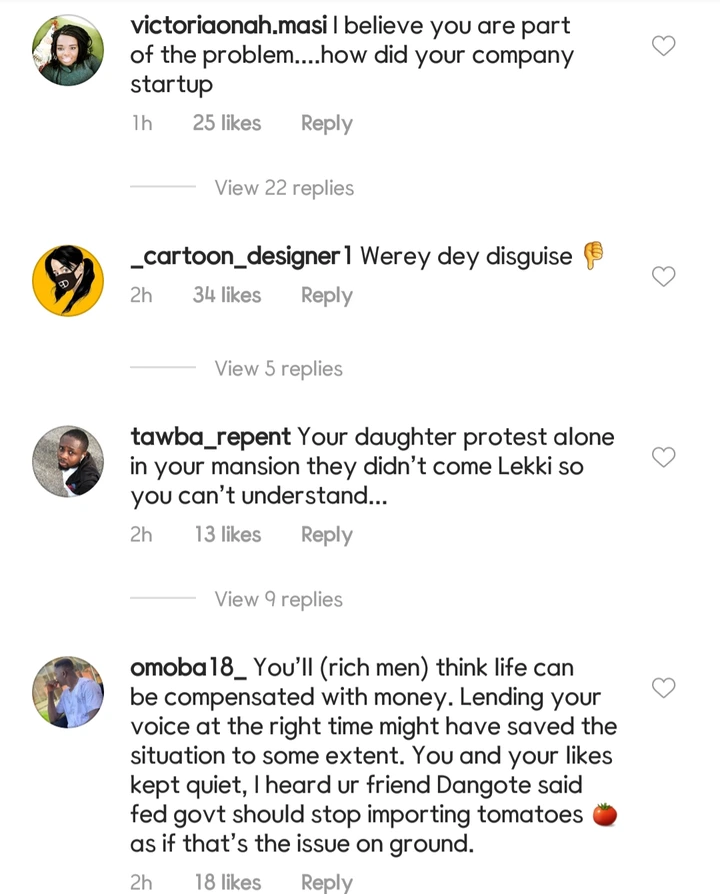
Task: Open victoriaonah.masi's profile picture
Action: (68, 50)
